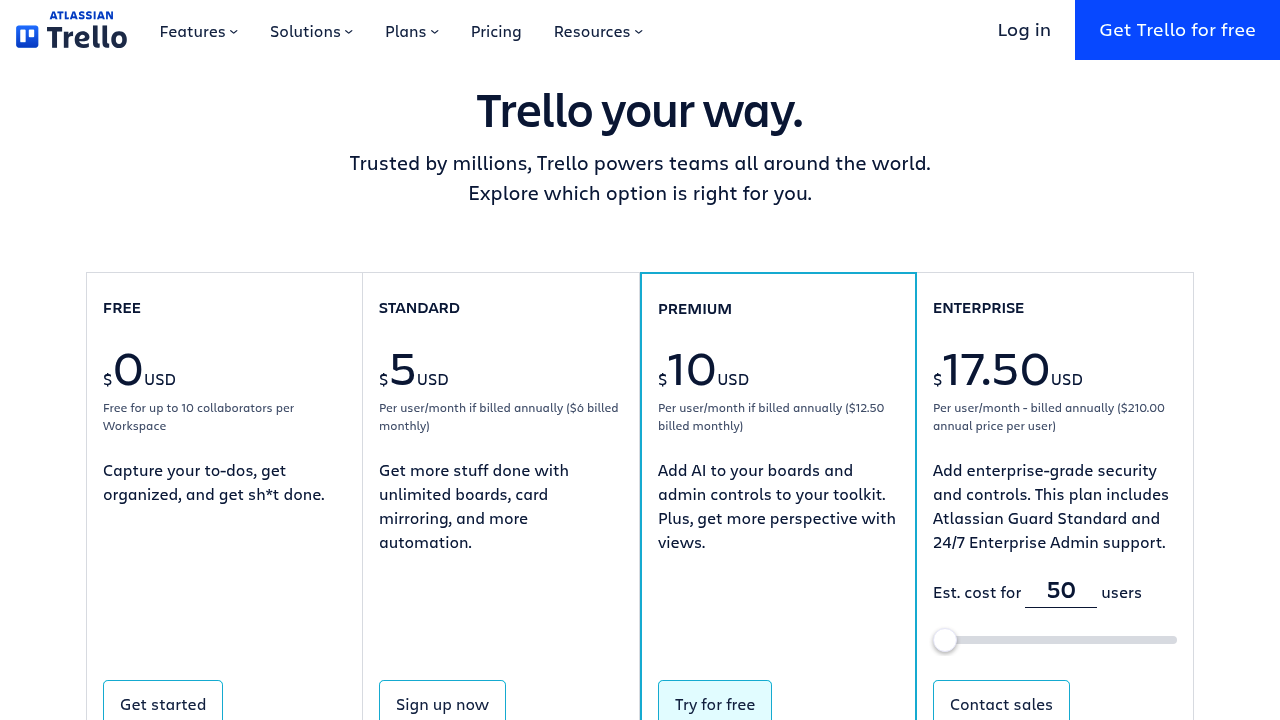Click Get Trello for free button

(1177, 30)
